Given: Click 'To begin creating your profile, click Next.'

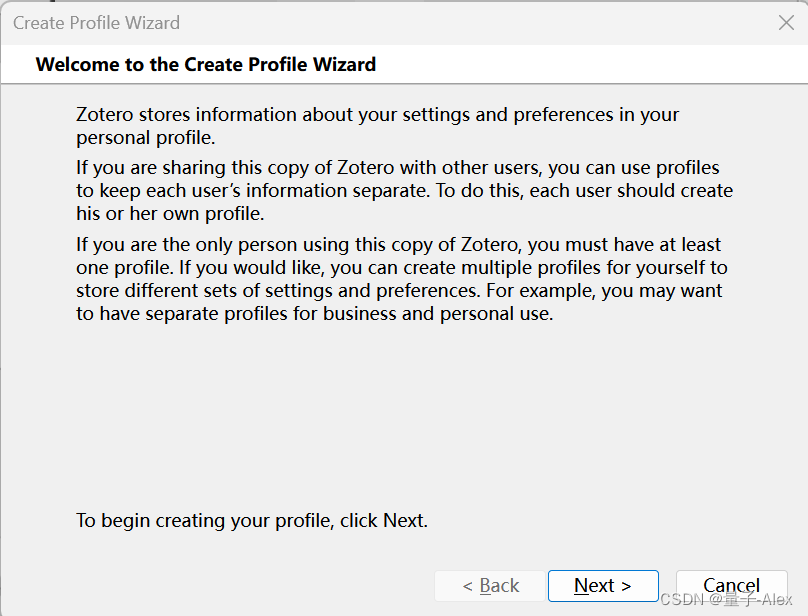Looking at the screenshot, I should point(252,521).
